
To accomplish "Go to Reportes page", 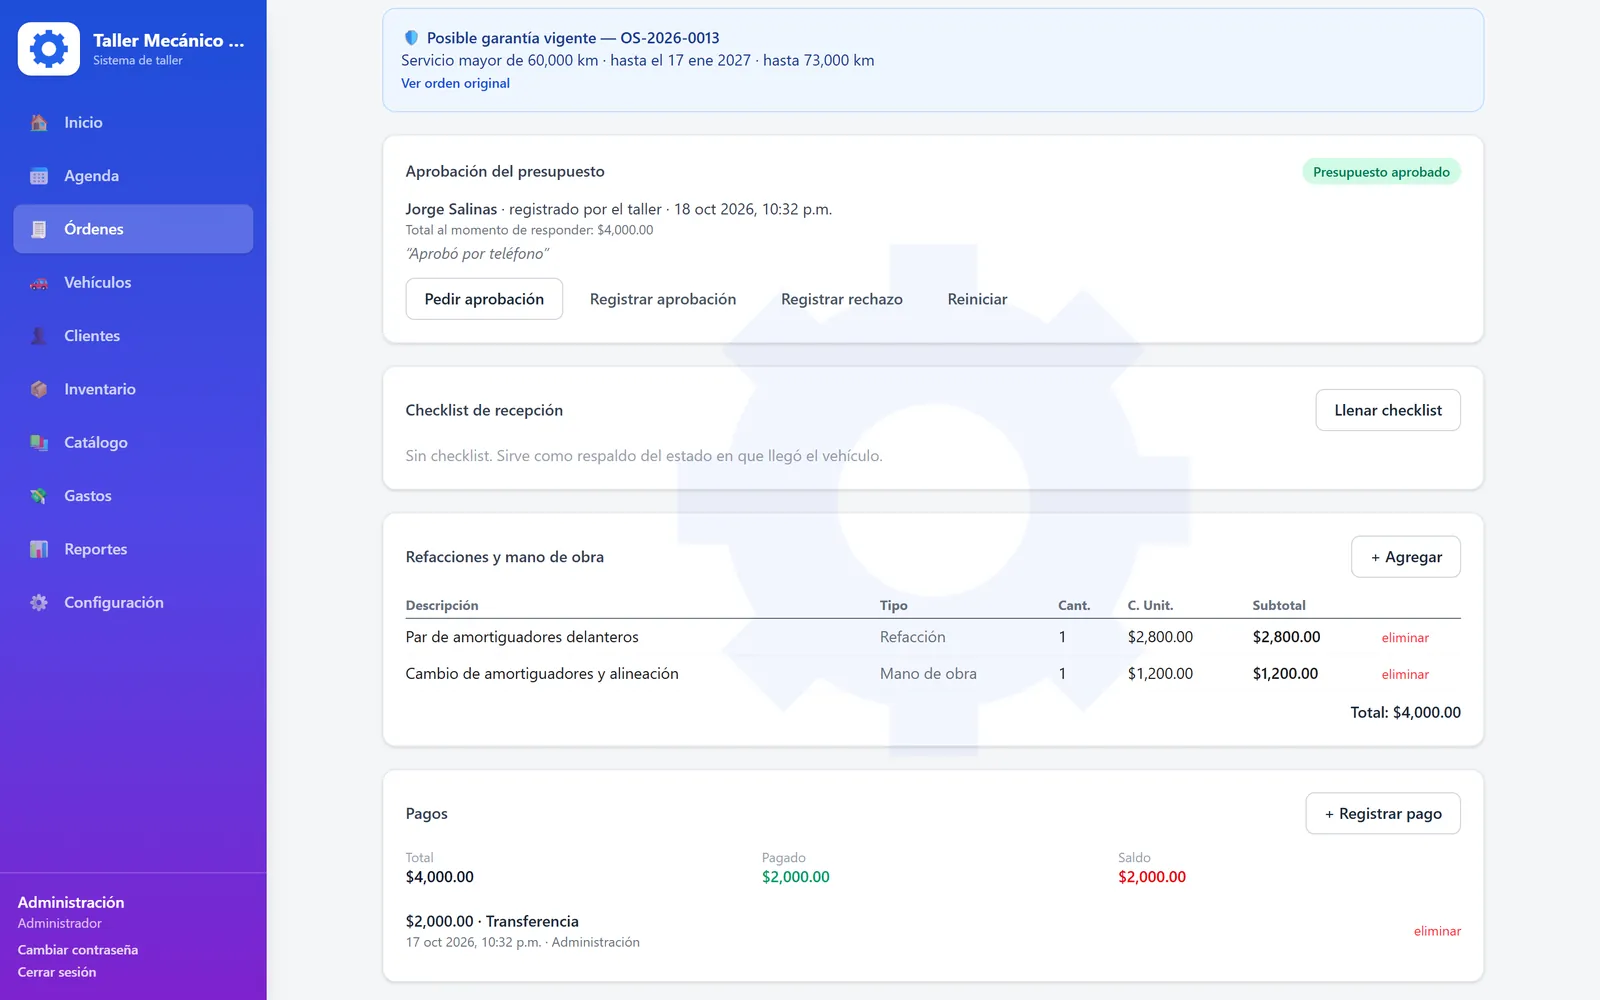I will coord(133,549).
